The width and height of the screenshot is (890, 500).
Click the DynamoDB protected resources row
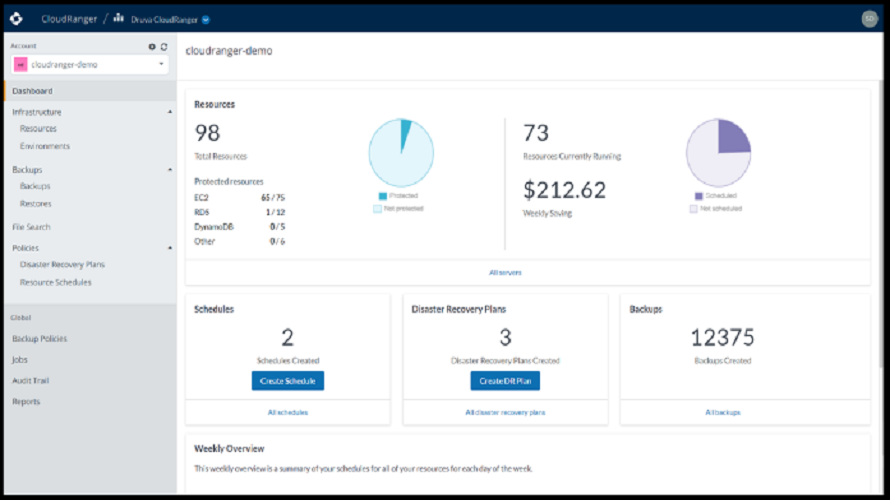(x=240, y=227)
